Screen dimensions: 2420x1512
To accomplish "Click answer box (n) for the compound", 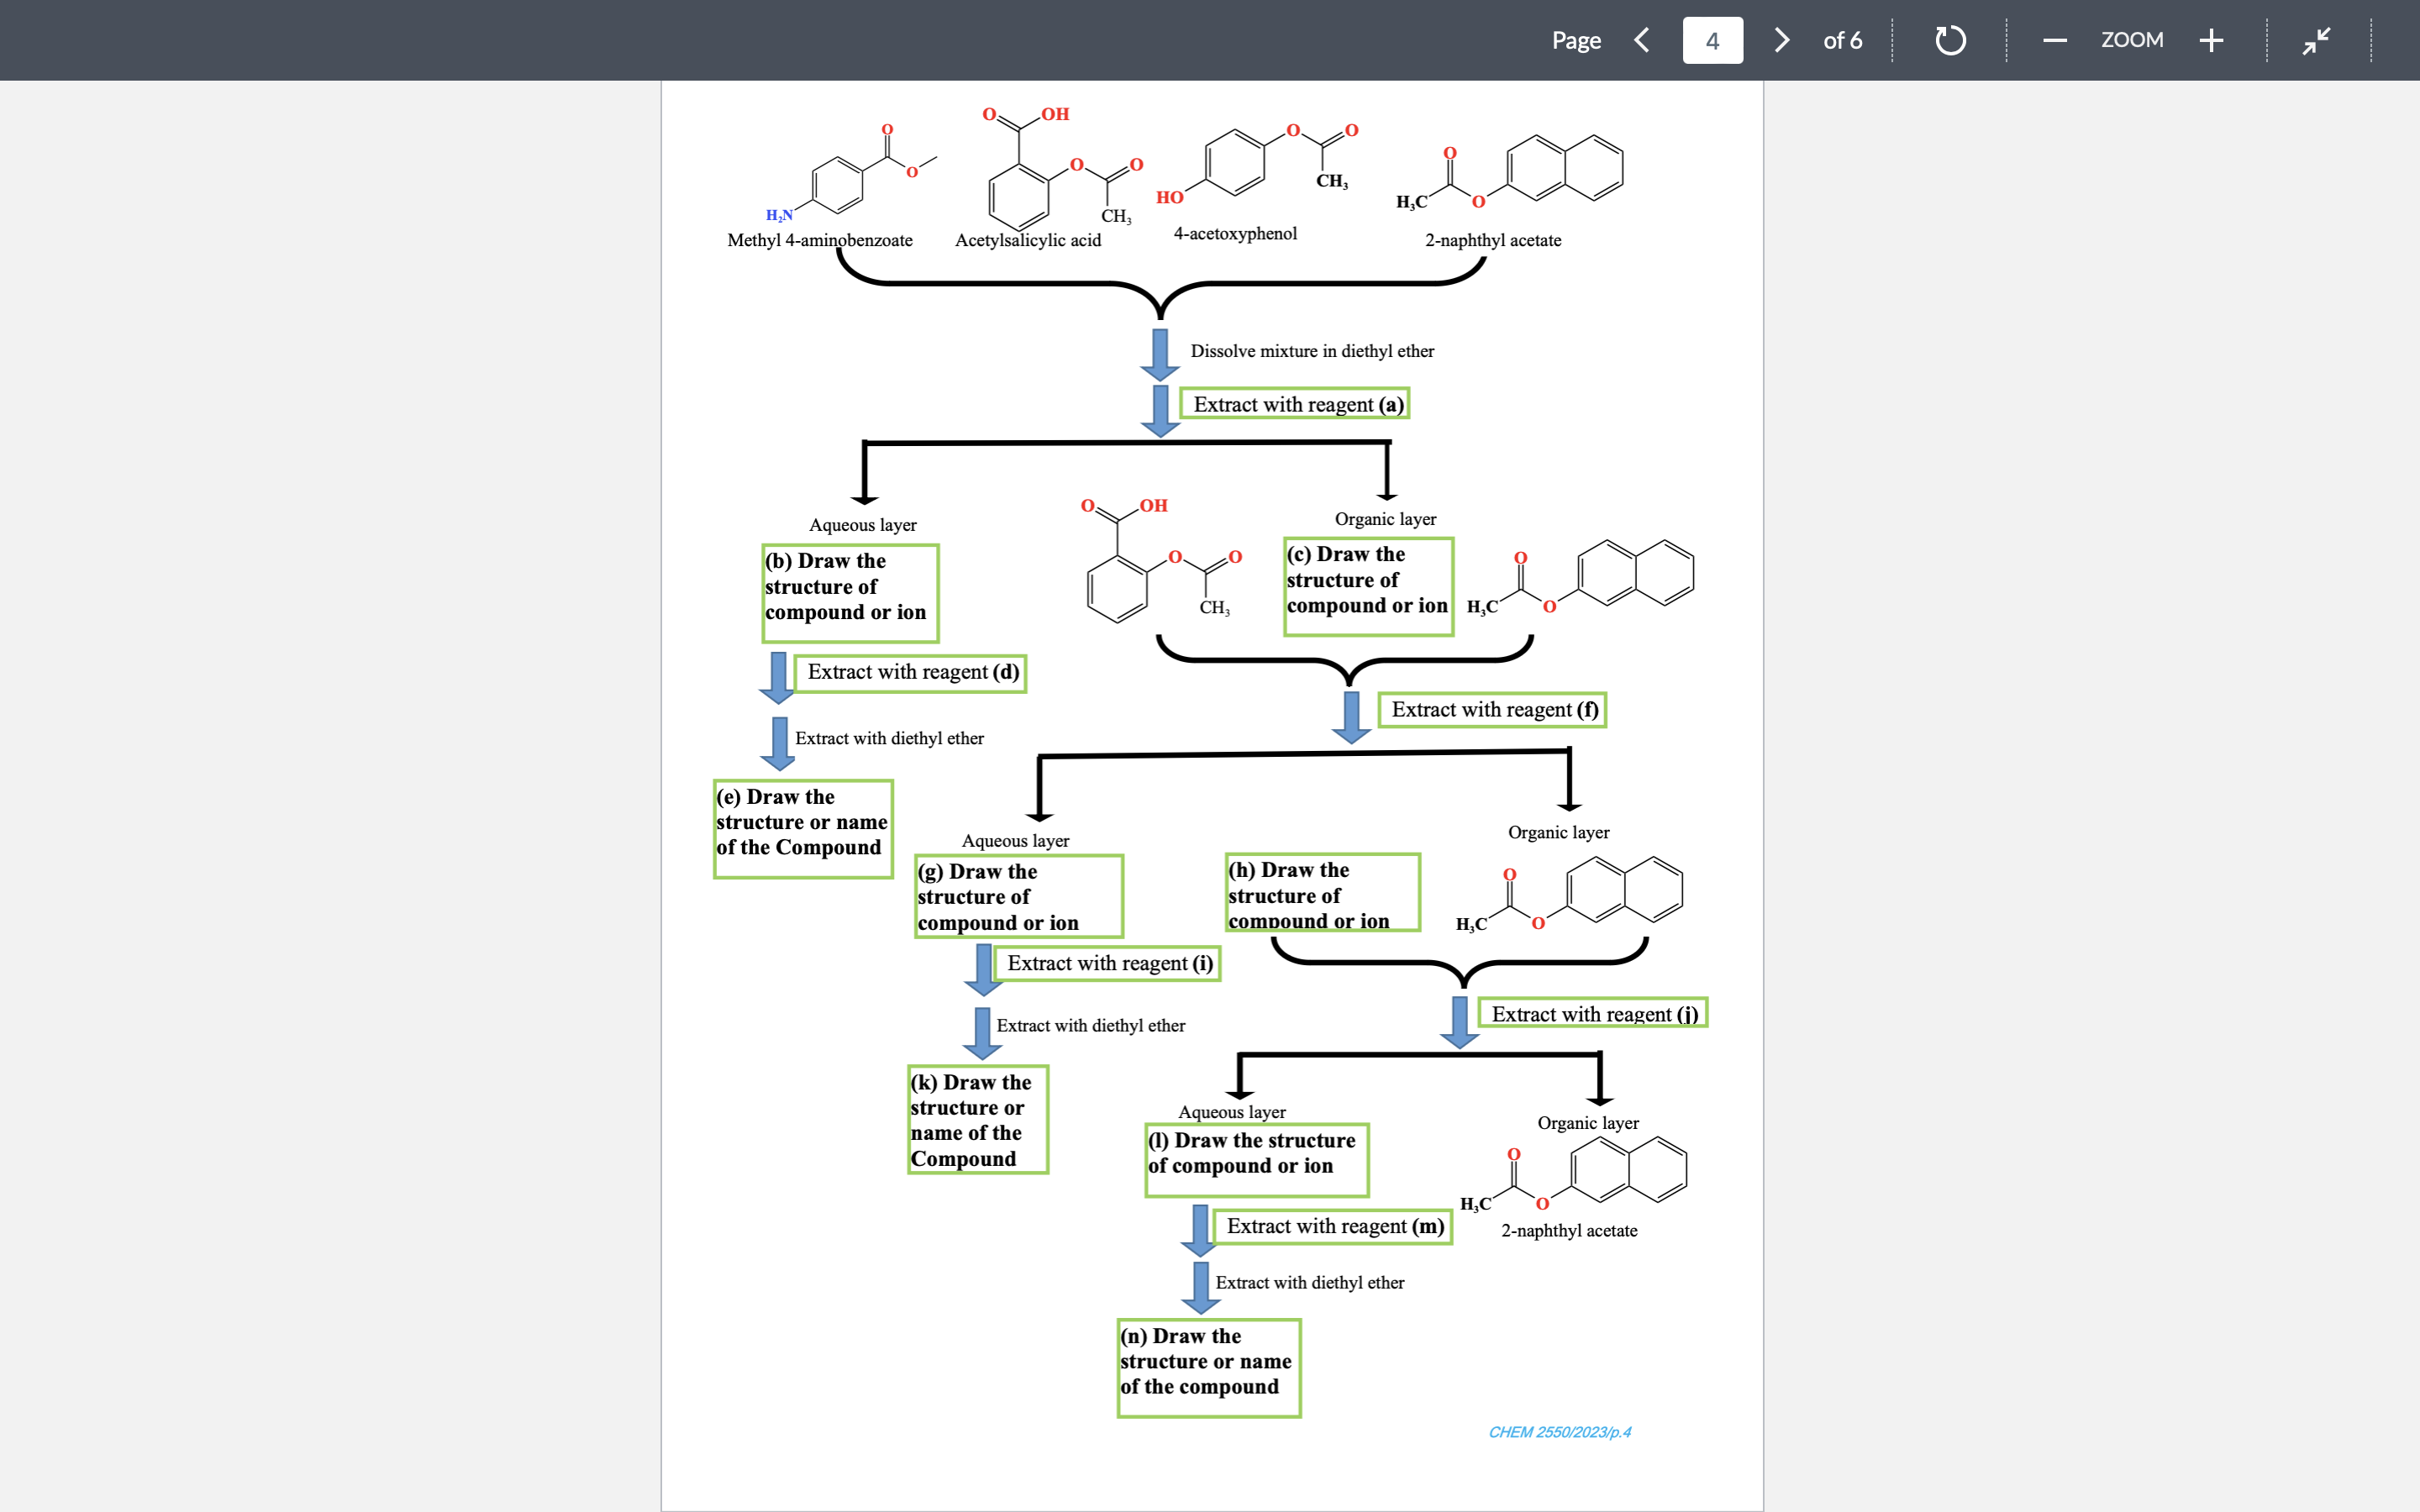I will coord(1209,1367).
